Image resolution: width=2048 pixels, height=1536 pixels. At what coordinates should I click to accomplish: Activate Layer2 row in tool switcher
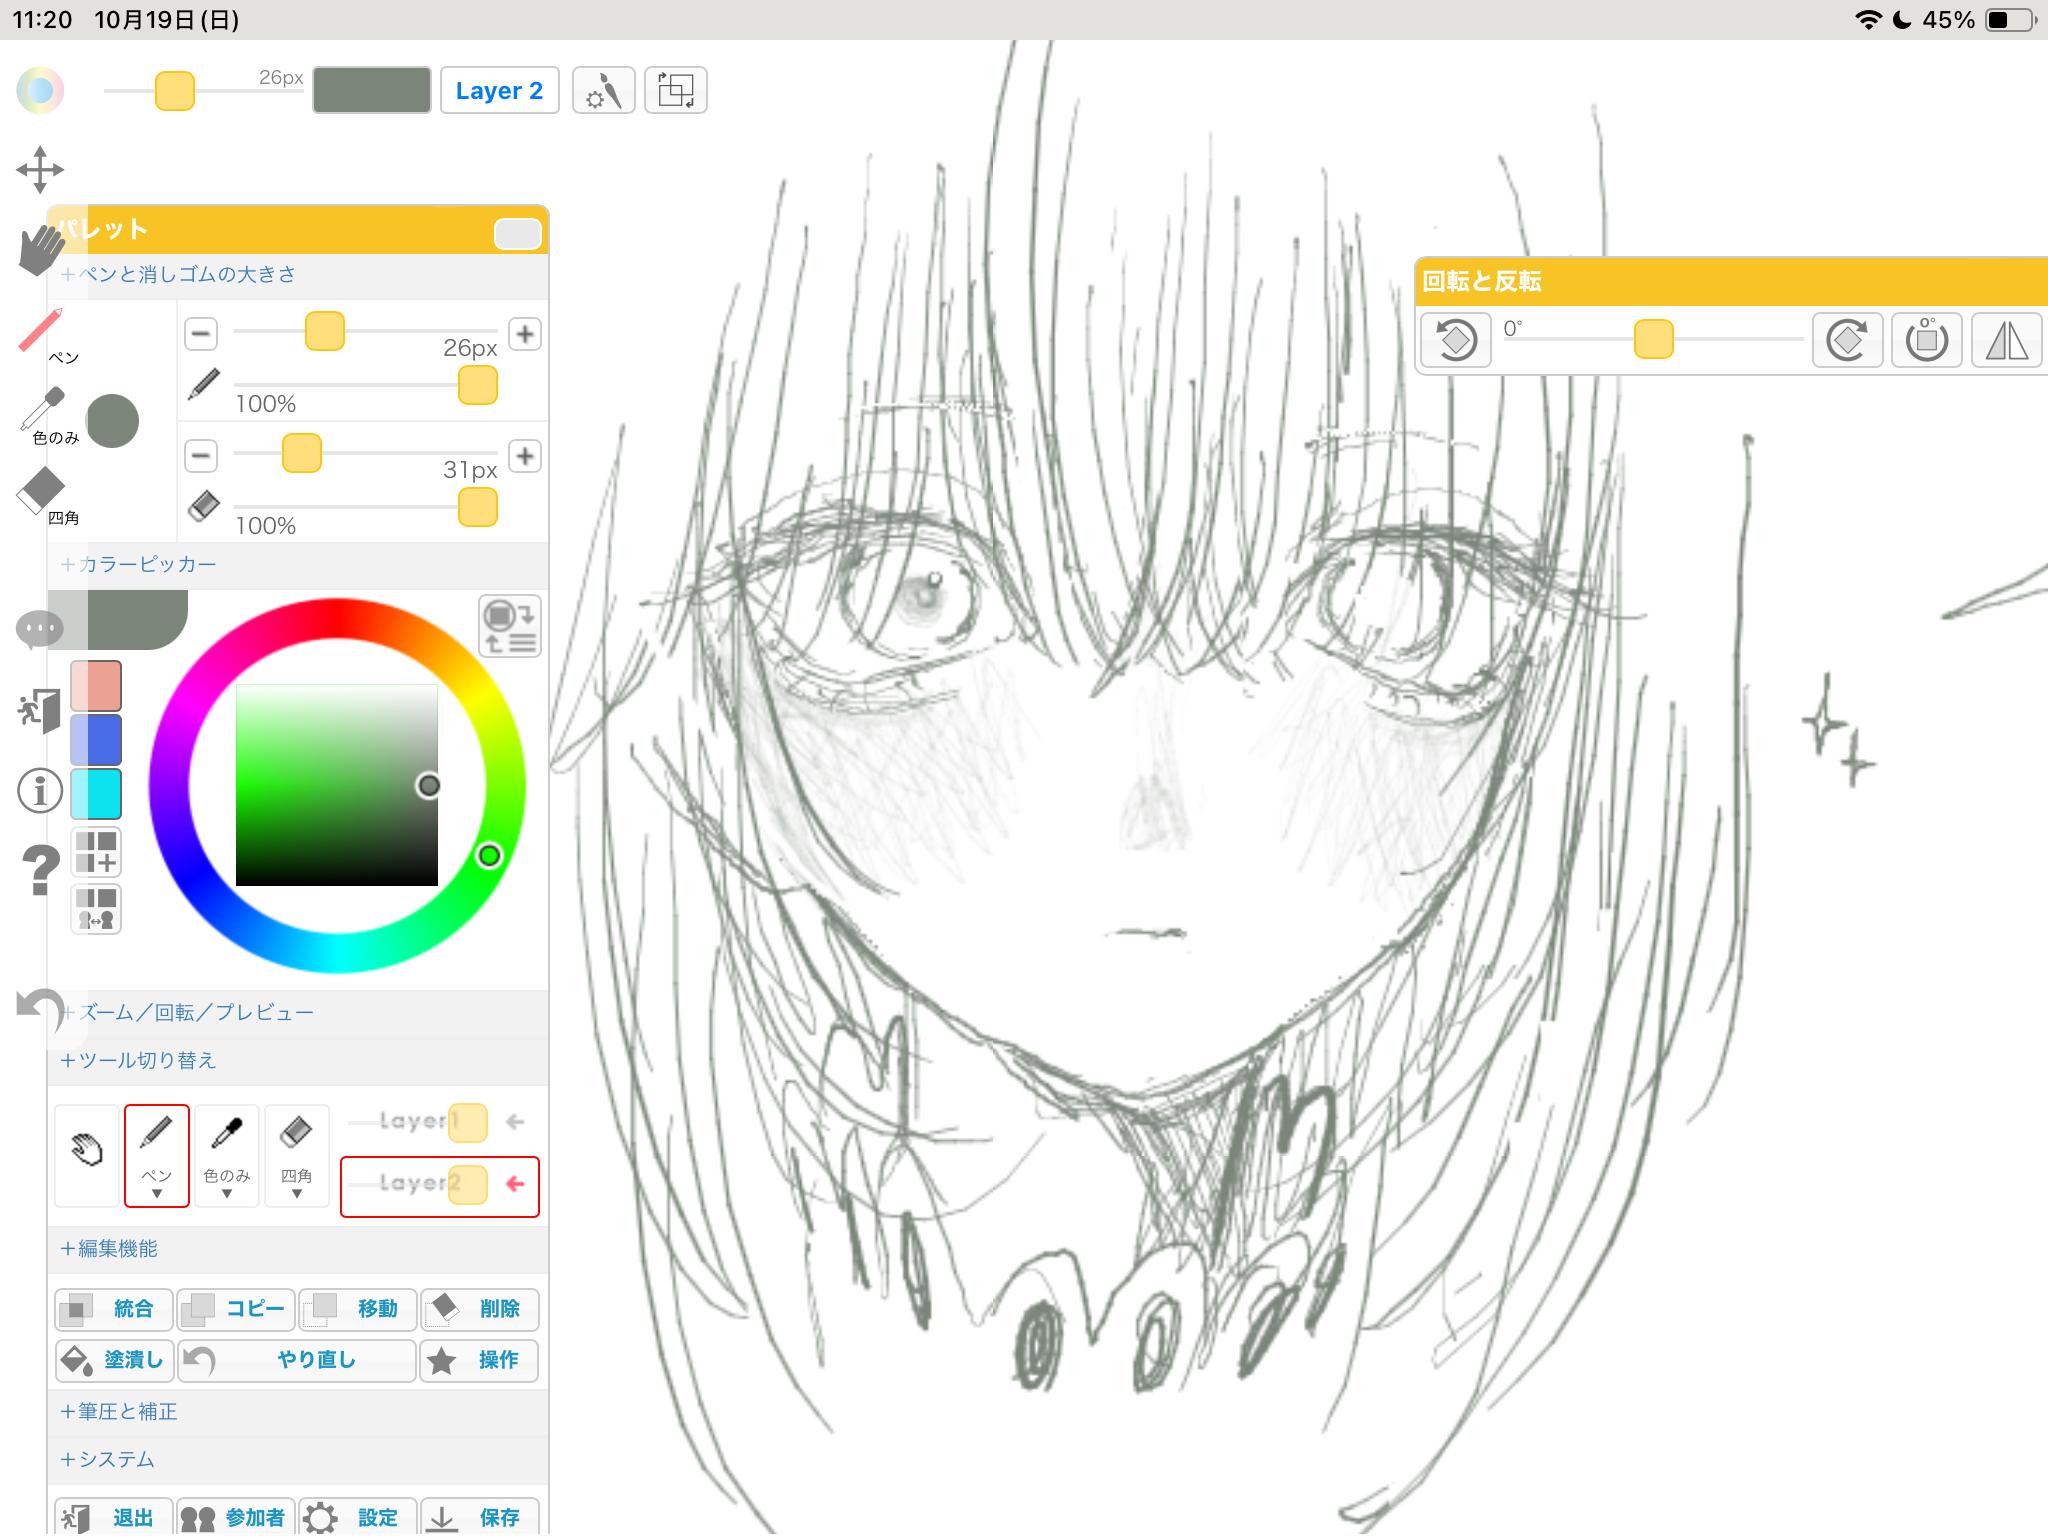click(x=440, y=1186)
